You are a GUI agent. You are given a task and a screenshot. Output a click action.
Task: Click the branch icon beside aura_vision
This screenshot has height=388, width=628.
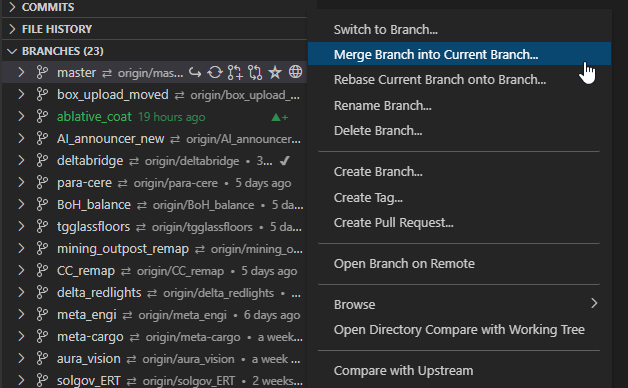point(42,359)
